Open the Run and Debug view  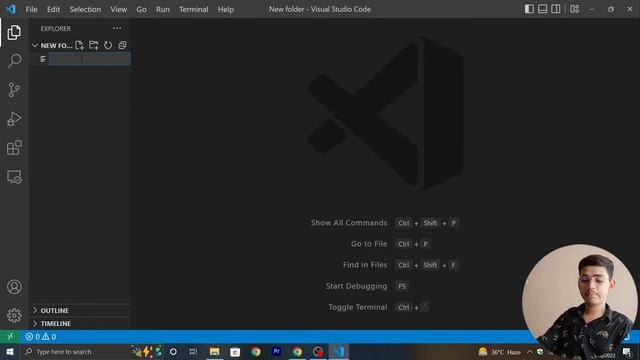coord(14,119)
